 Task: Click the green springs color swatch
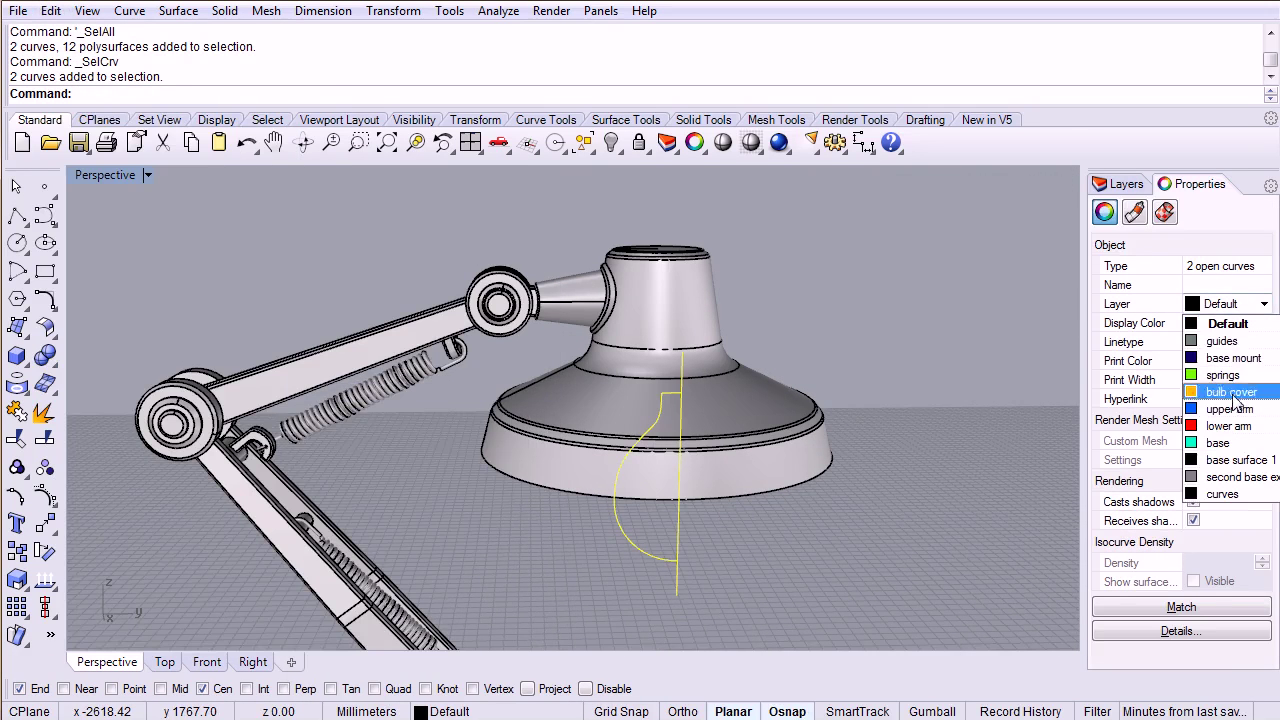point(1191,375)
